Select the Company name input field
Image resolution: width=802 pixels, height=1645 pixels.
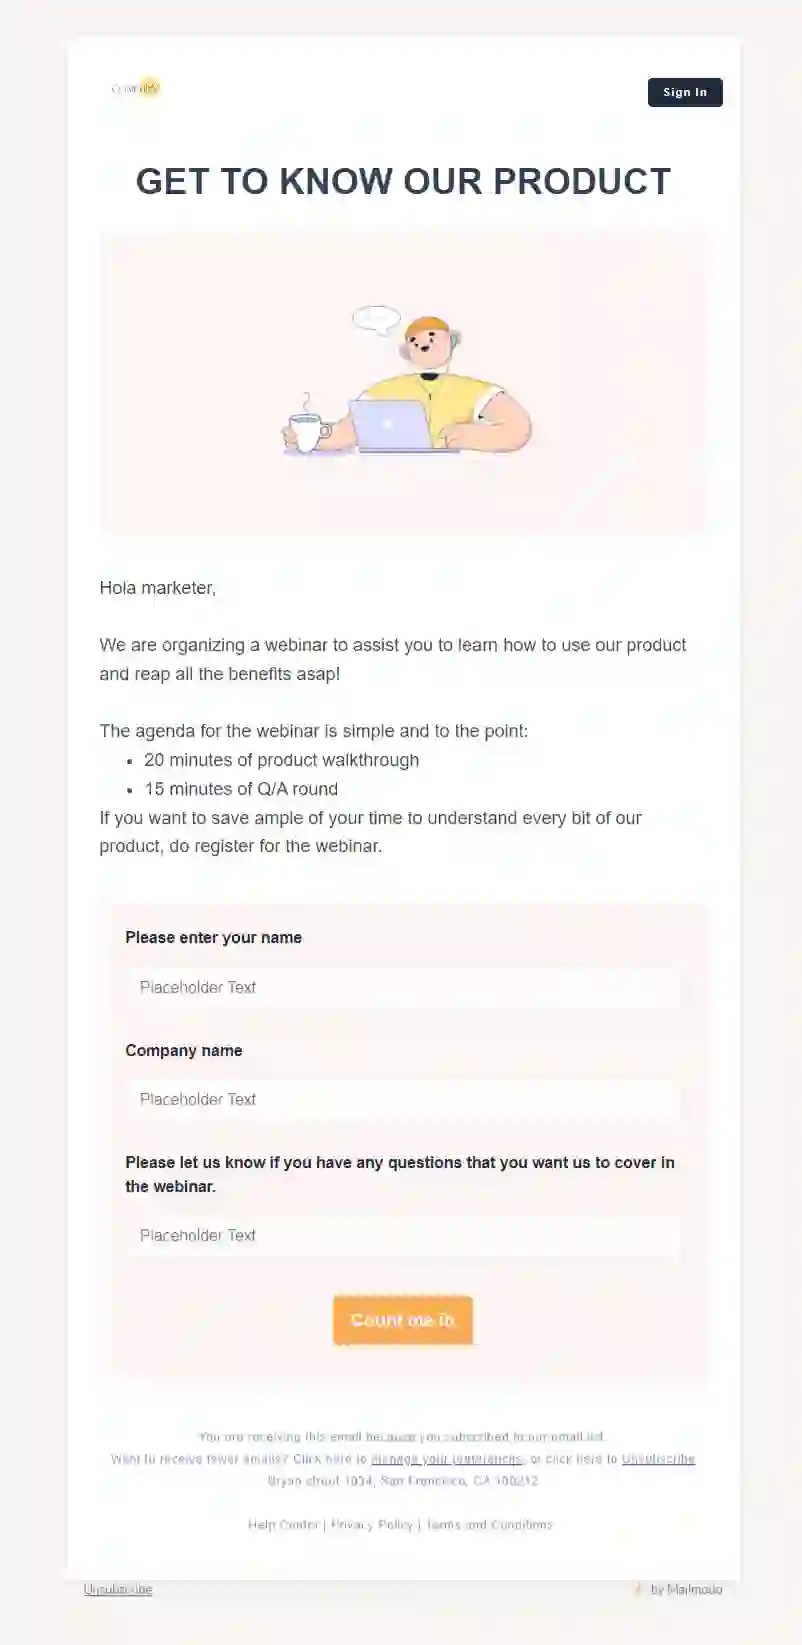(x=403, y=1099)
